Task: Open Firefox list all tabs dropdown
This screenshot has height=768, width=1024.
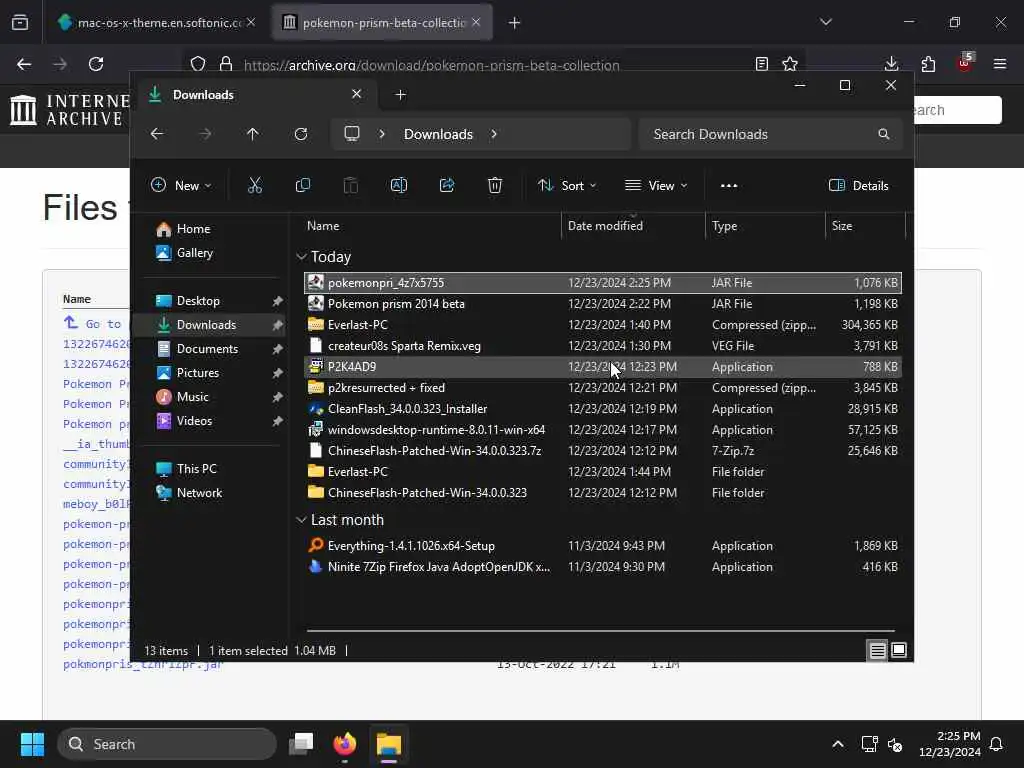Action: [825, 22]
